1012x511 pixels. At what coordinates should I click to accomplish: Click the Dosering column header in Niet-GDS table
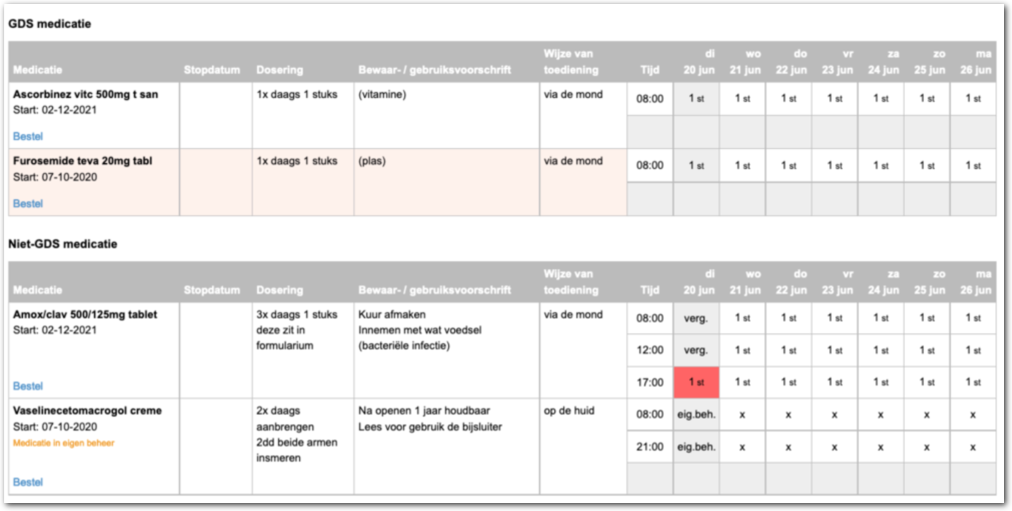click(x=279, y=290)
